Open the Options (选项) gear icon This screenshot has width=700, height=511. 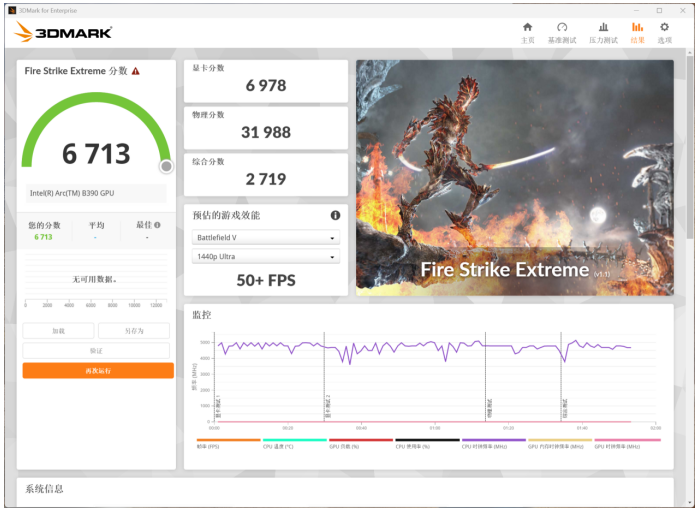[x=664, y=32]
